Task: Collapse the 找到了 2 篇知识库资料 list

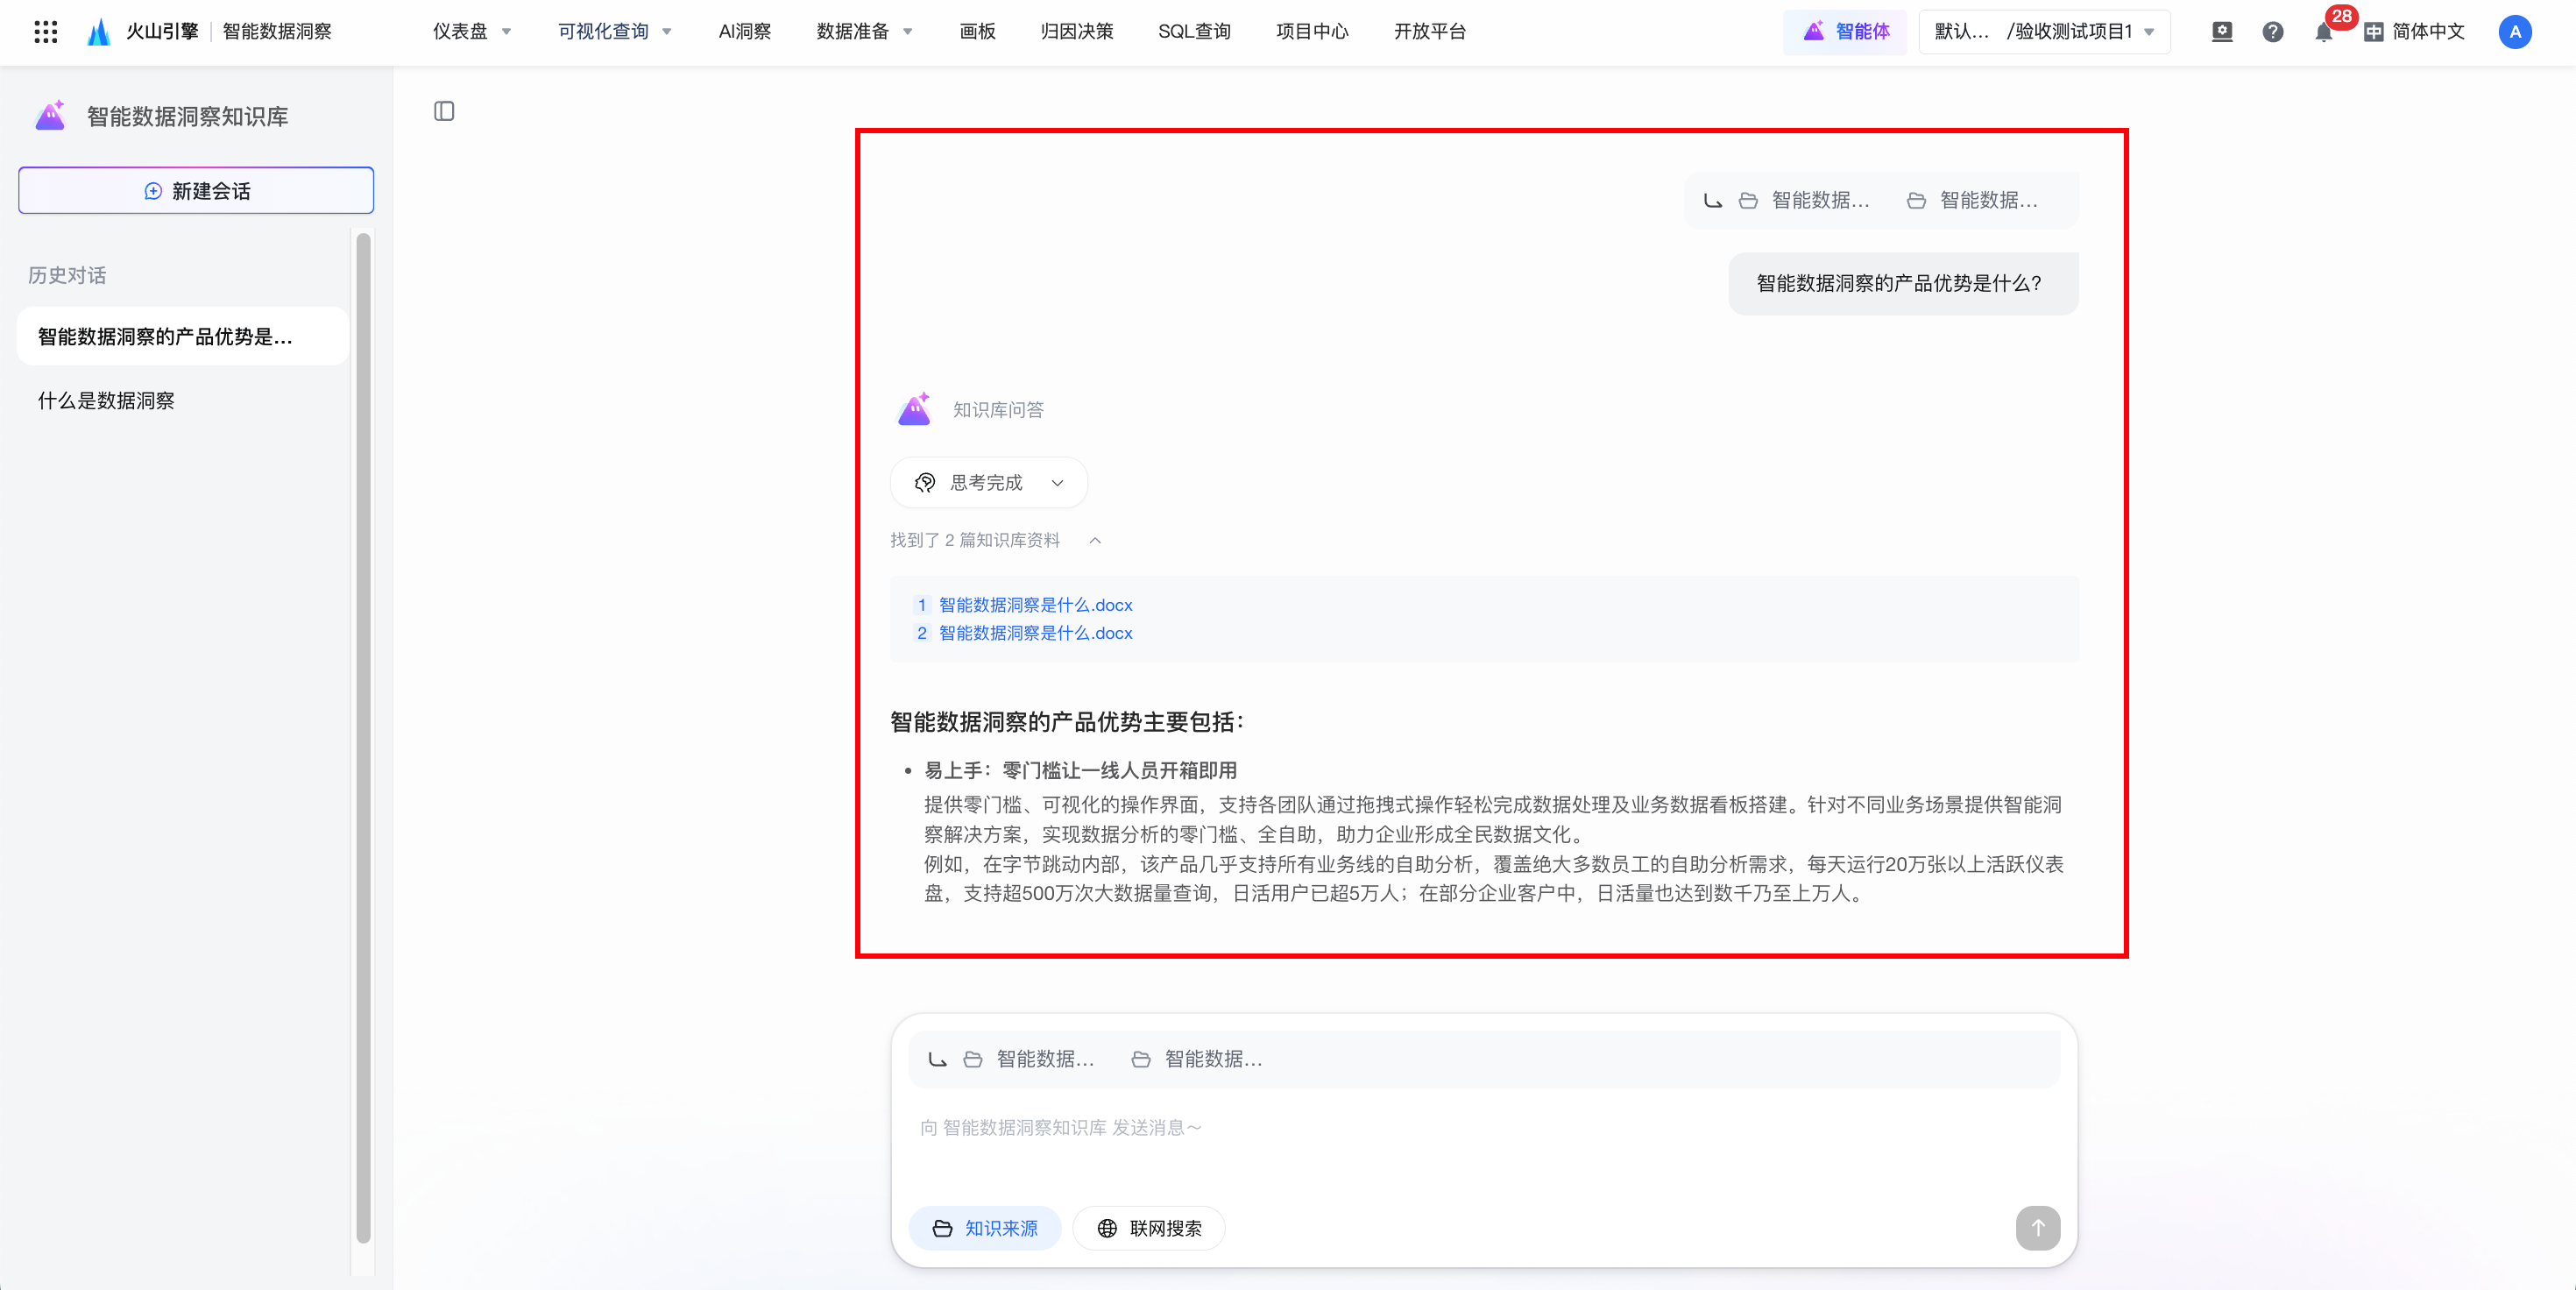Action: pyautogui.click(x=1095, y=540)
